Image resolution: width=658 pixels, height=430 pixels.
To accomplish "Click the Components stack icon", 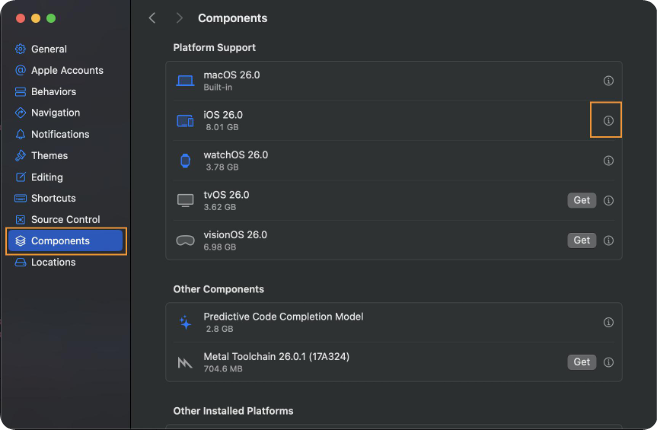I will (20, 241).
